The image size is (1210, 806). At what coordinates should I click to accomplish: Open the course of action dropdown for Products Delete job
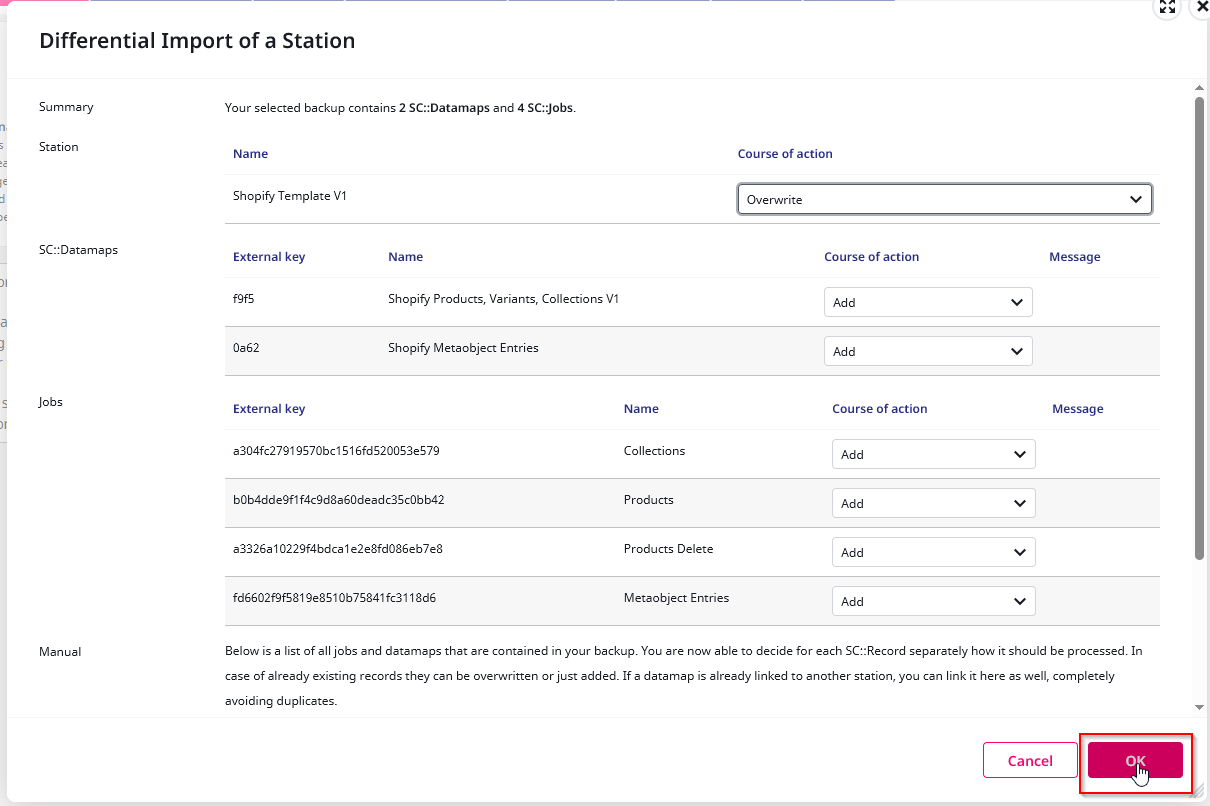click(933, 552)
